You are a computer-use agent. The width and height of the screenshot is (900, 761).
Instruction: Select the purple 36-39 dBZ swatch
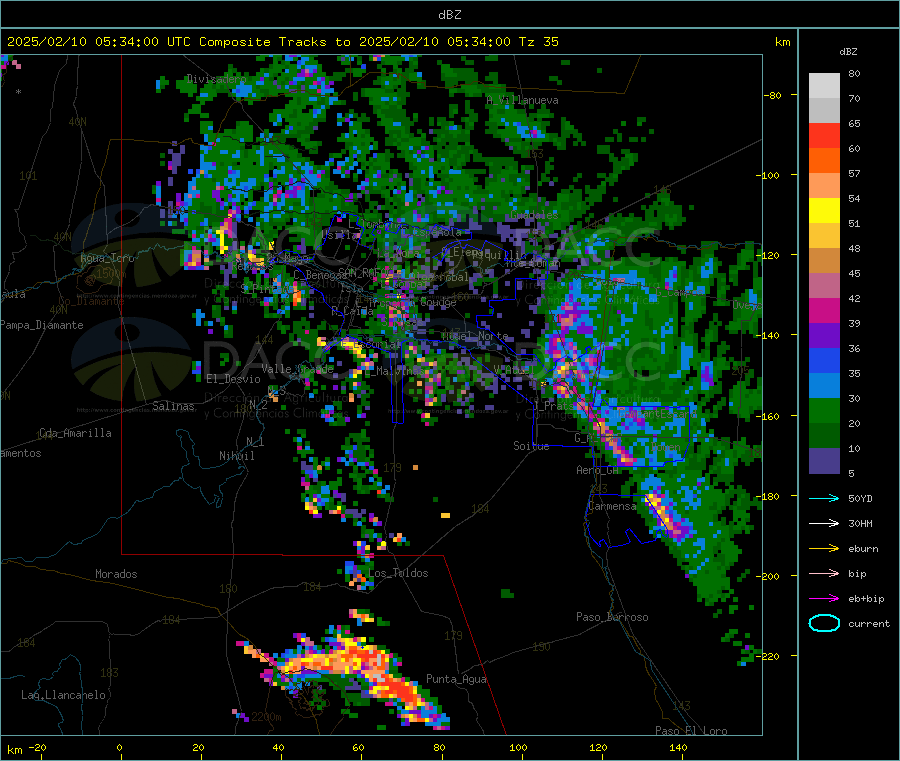824,336
